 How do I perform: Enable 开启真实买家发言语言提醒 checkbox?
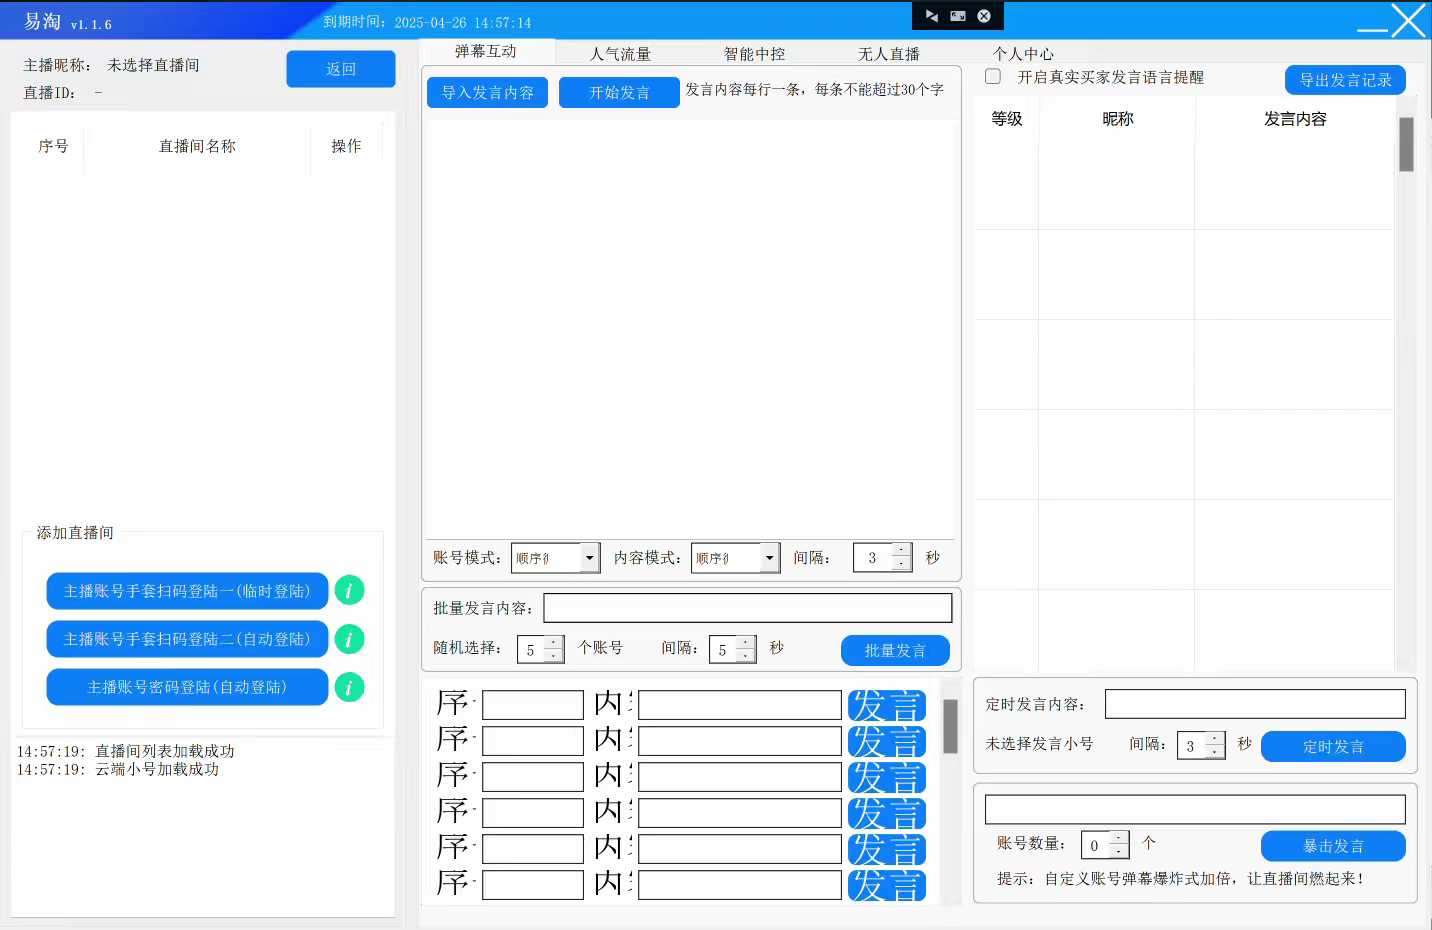coord(993,77)
